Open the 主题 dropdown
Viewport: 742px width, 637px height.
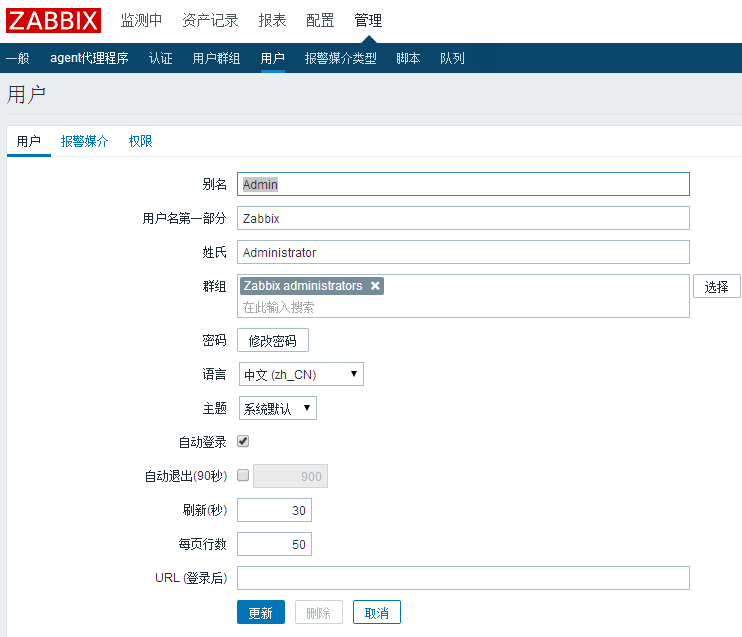coord(278,408)
